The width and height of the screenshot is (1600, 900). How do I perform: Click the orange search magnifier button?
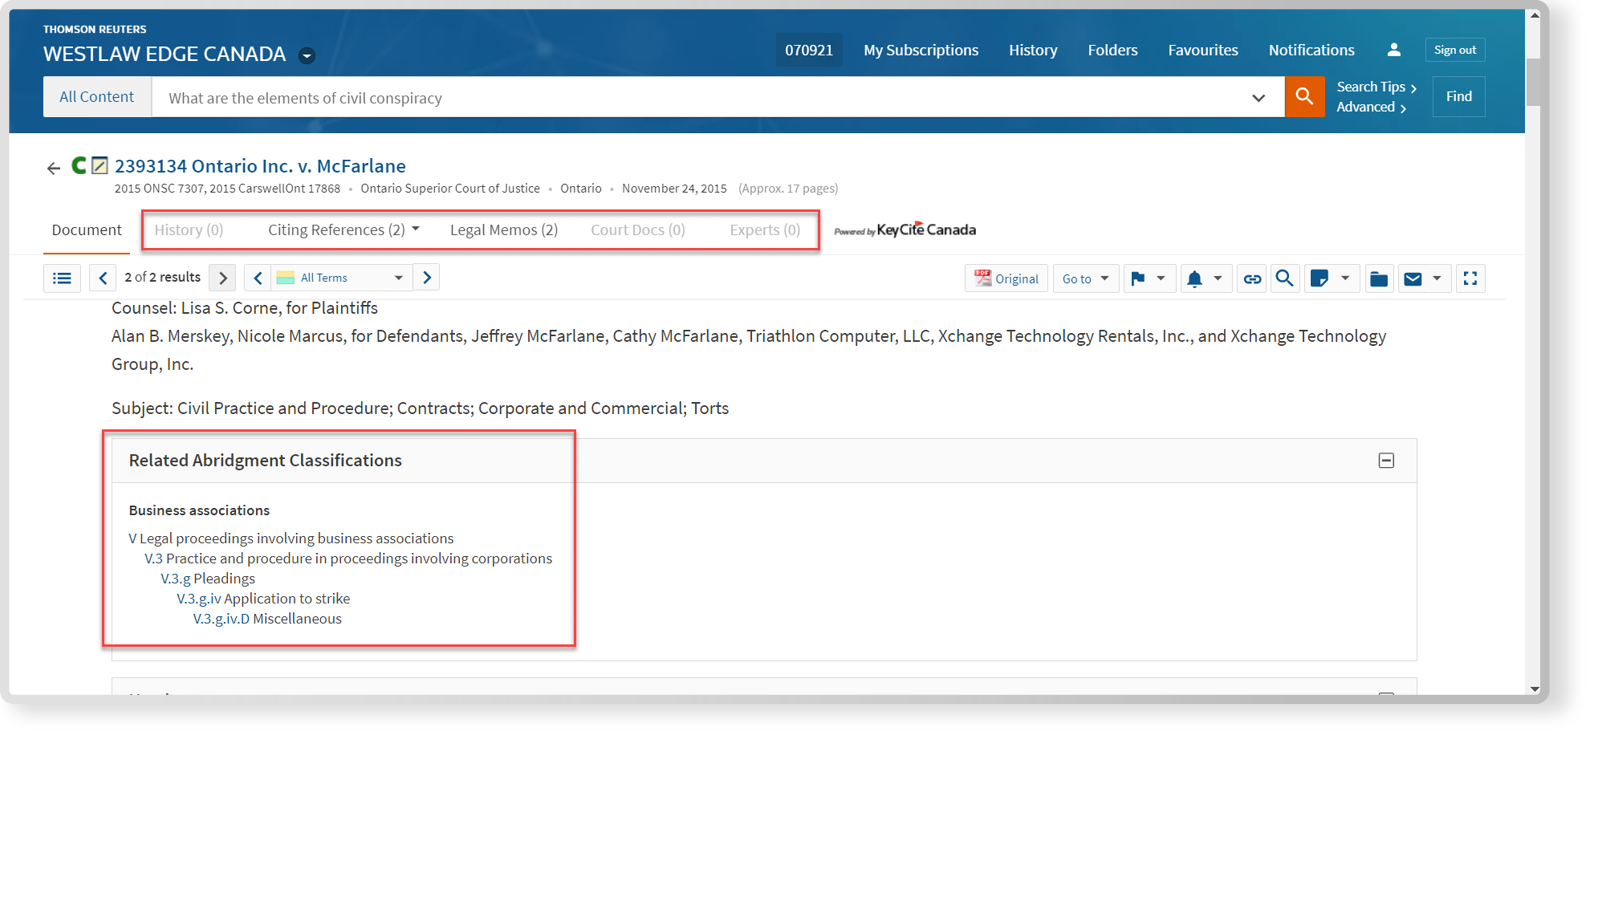click(1304, 97)
